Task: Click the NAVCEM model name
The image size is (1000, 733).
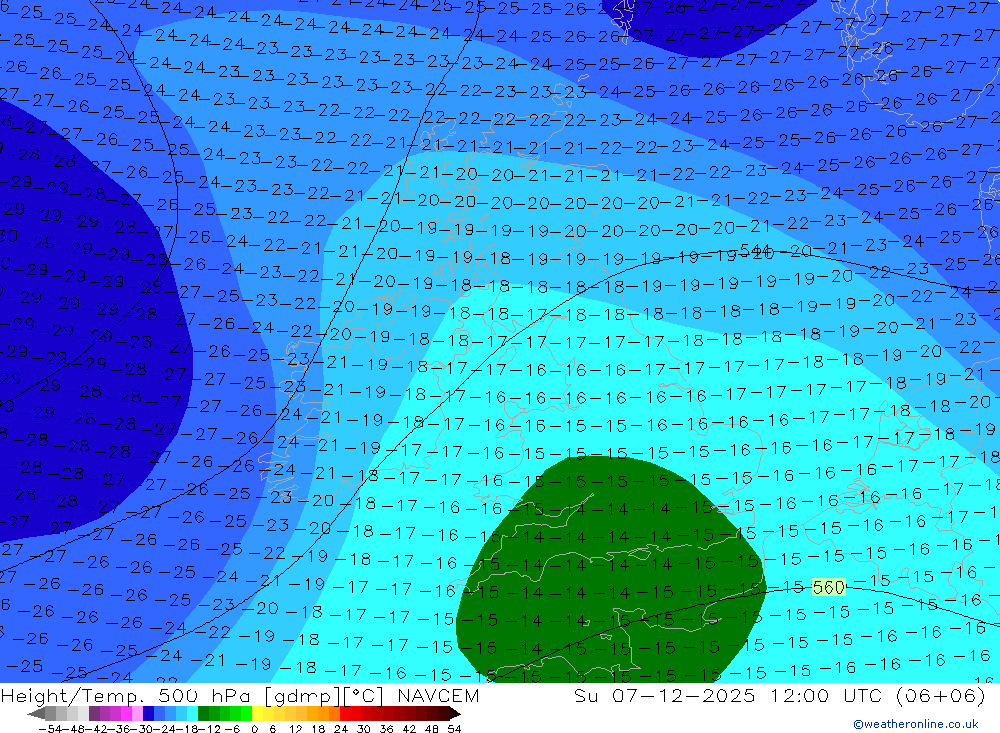Action: [x=438, y=695]
